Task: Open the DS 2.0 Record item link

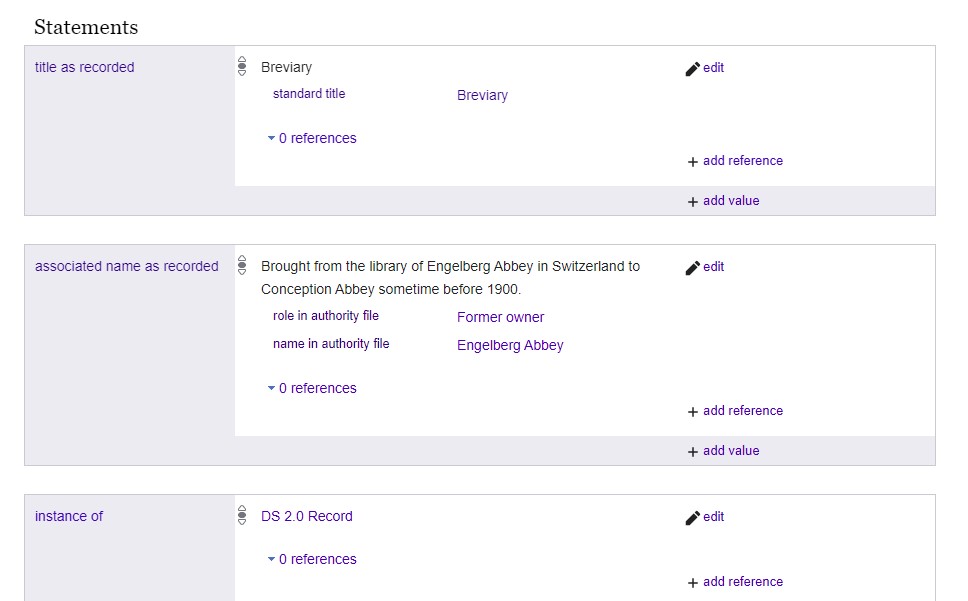Action: (307, 516)
